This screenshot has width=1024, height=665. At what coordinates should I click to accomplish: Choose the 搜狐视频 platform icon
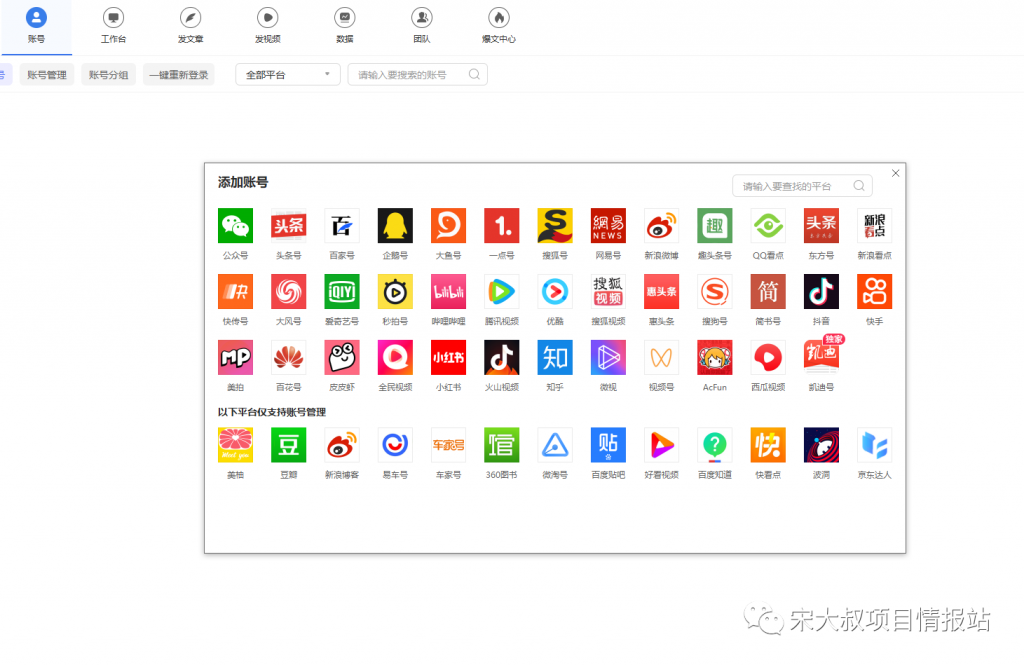point(608,292)
